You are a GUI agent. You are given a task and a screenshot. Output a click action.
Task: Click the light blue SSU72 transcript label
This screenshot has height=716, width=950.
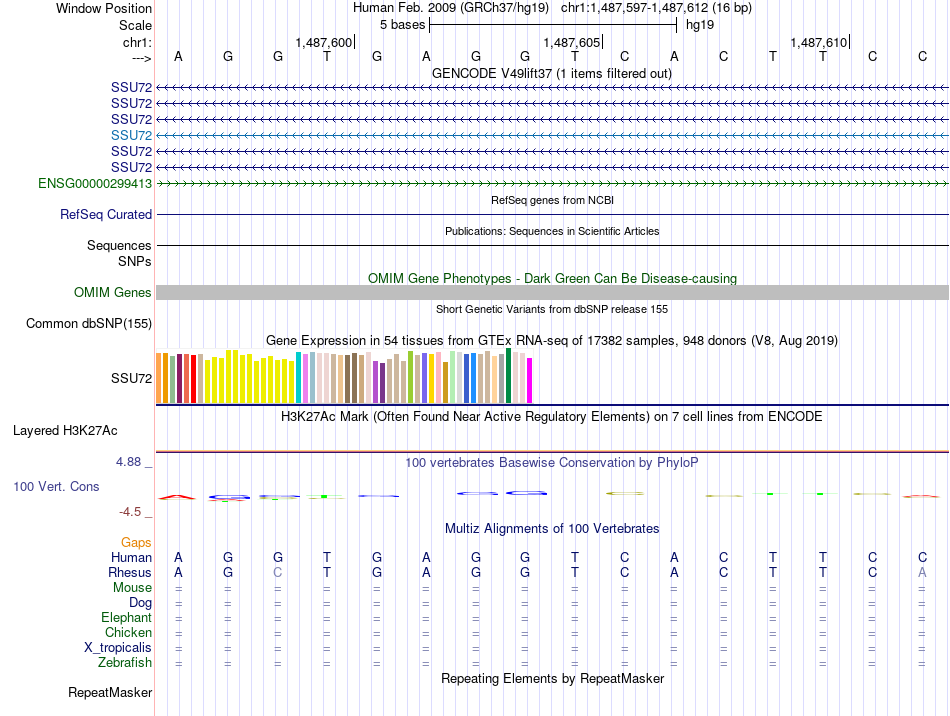click(131, 135)
